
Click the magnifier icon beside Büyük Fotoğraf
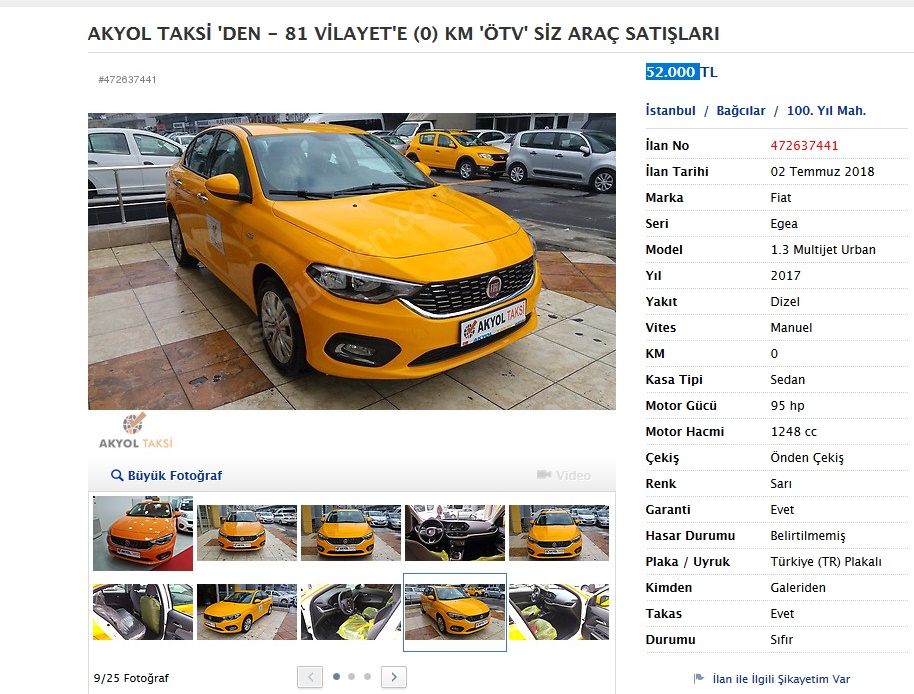[117, 476]
